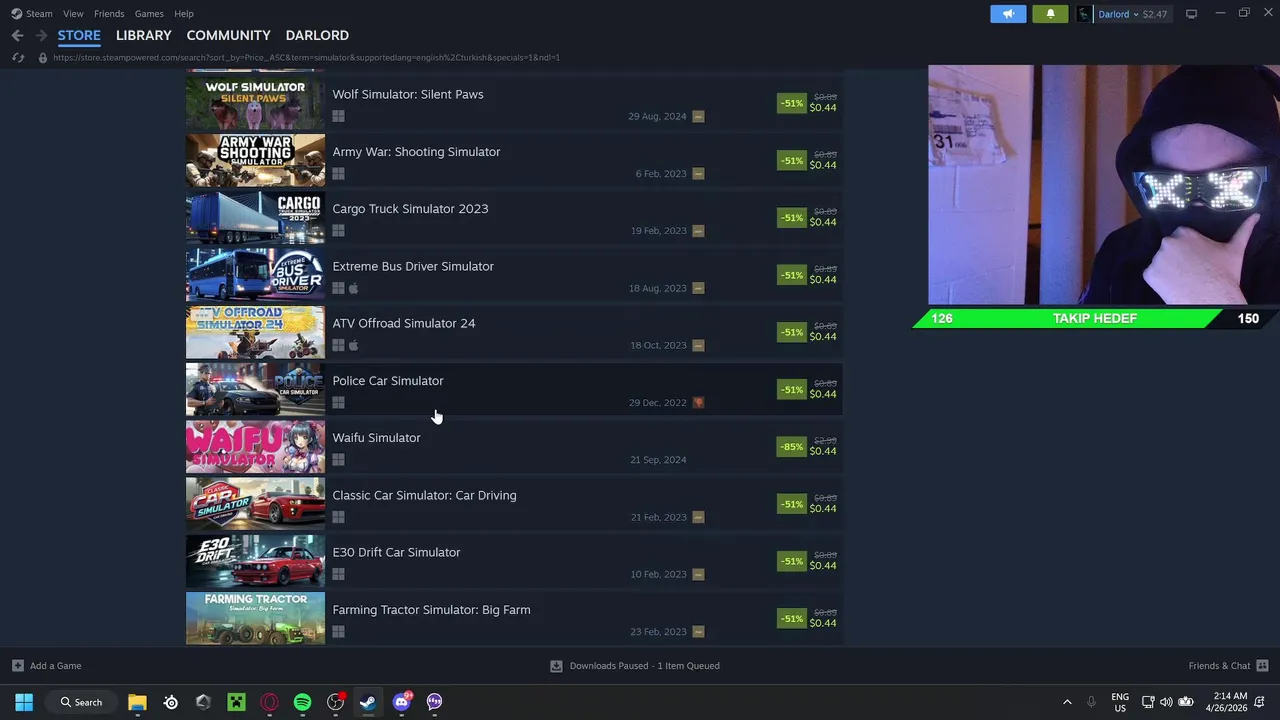Open the Windows Start menu
Viewport: 1280px width, 720px height.
click(x=24, y=702)
